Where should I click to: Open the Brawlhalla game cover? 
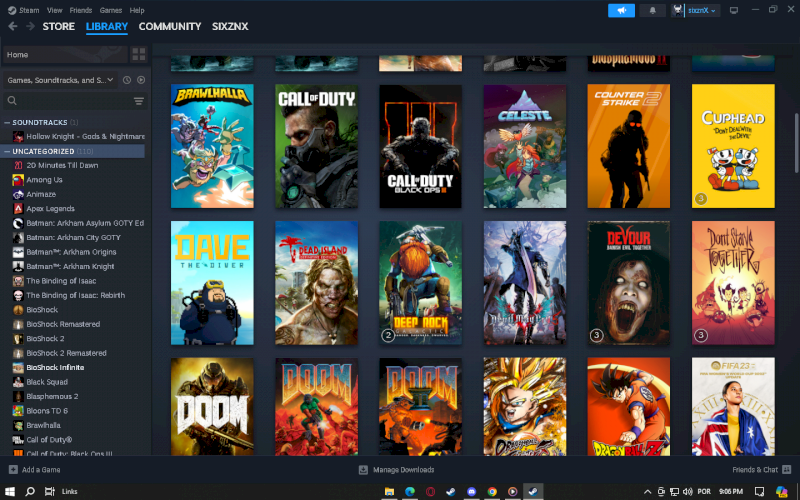pos(212,146)
